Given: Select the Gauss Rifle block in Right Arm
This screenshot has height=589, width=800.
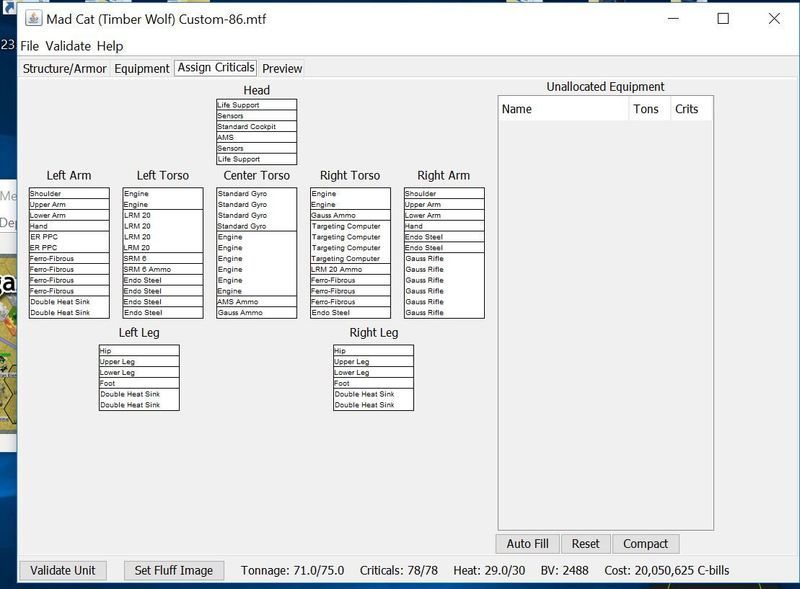Looking at the screenshot, I should click(x=444, y=285).
